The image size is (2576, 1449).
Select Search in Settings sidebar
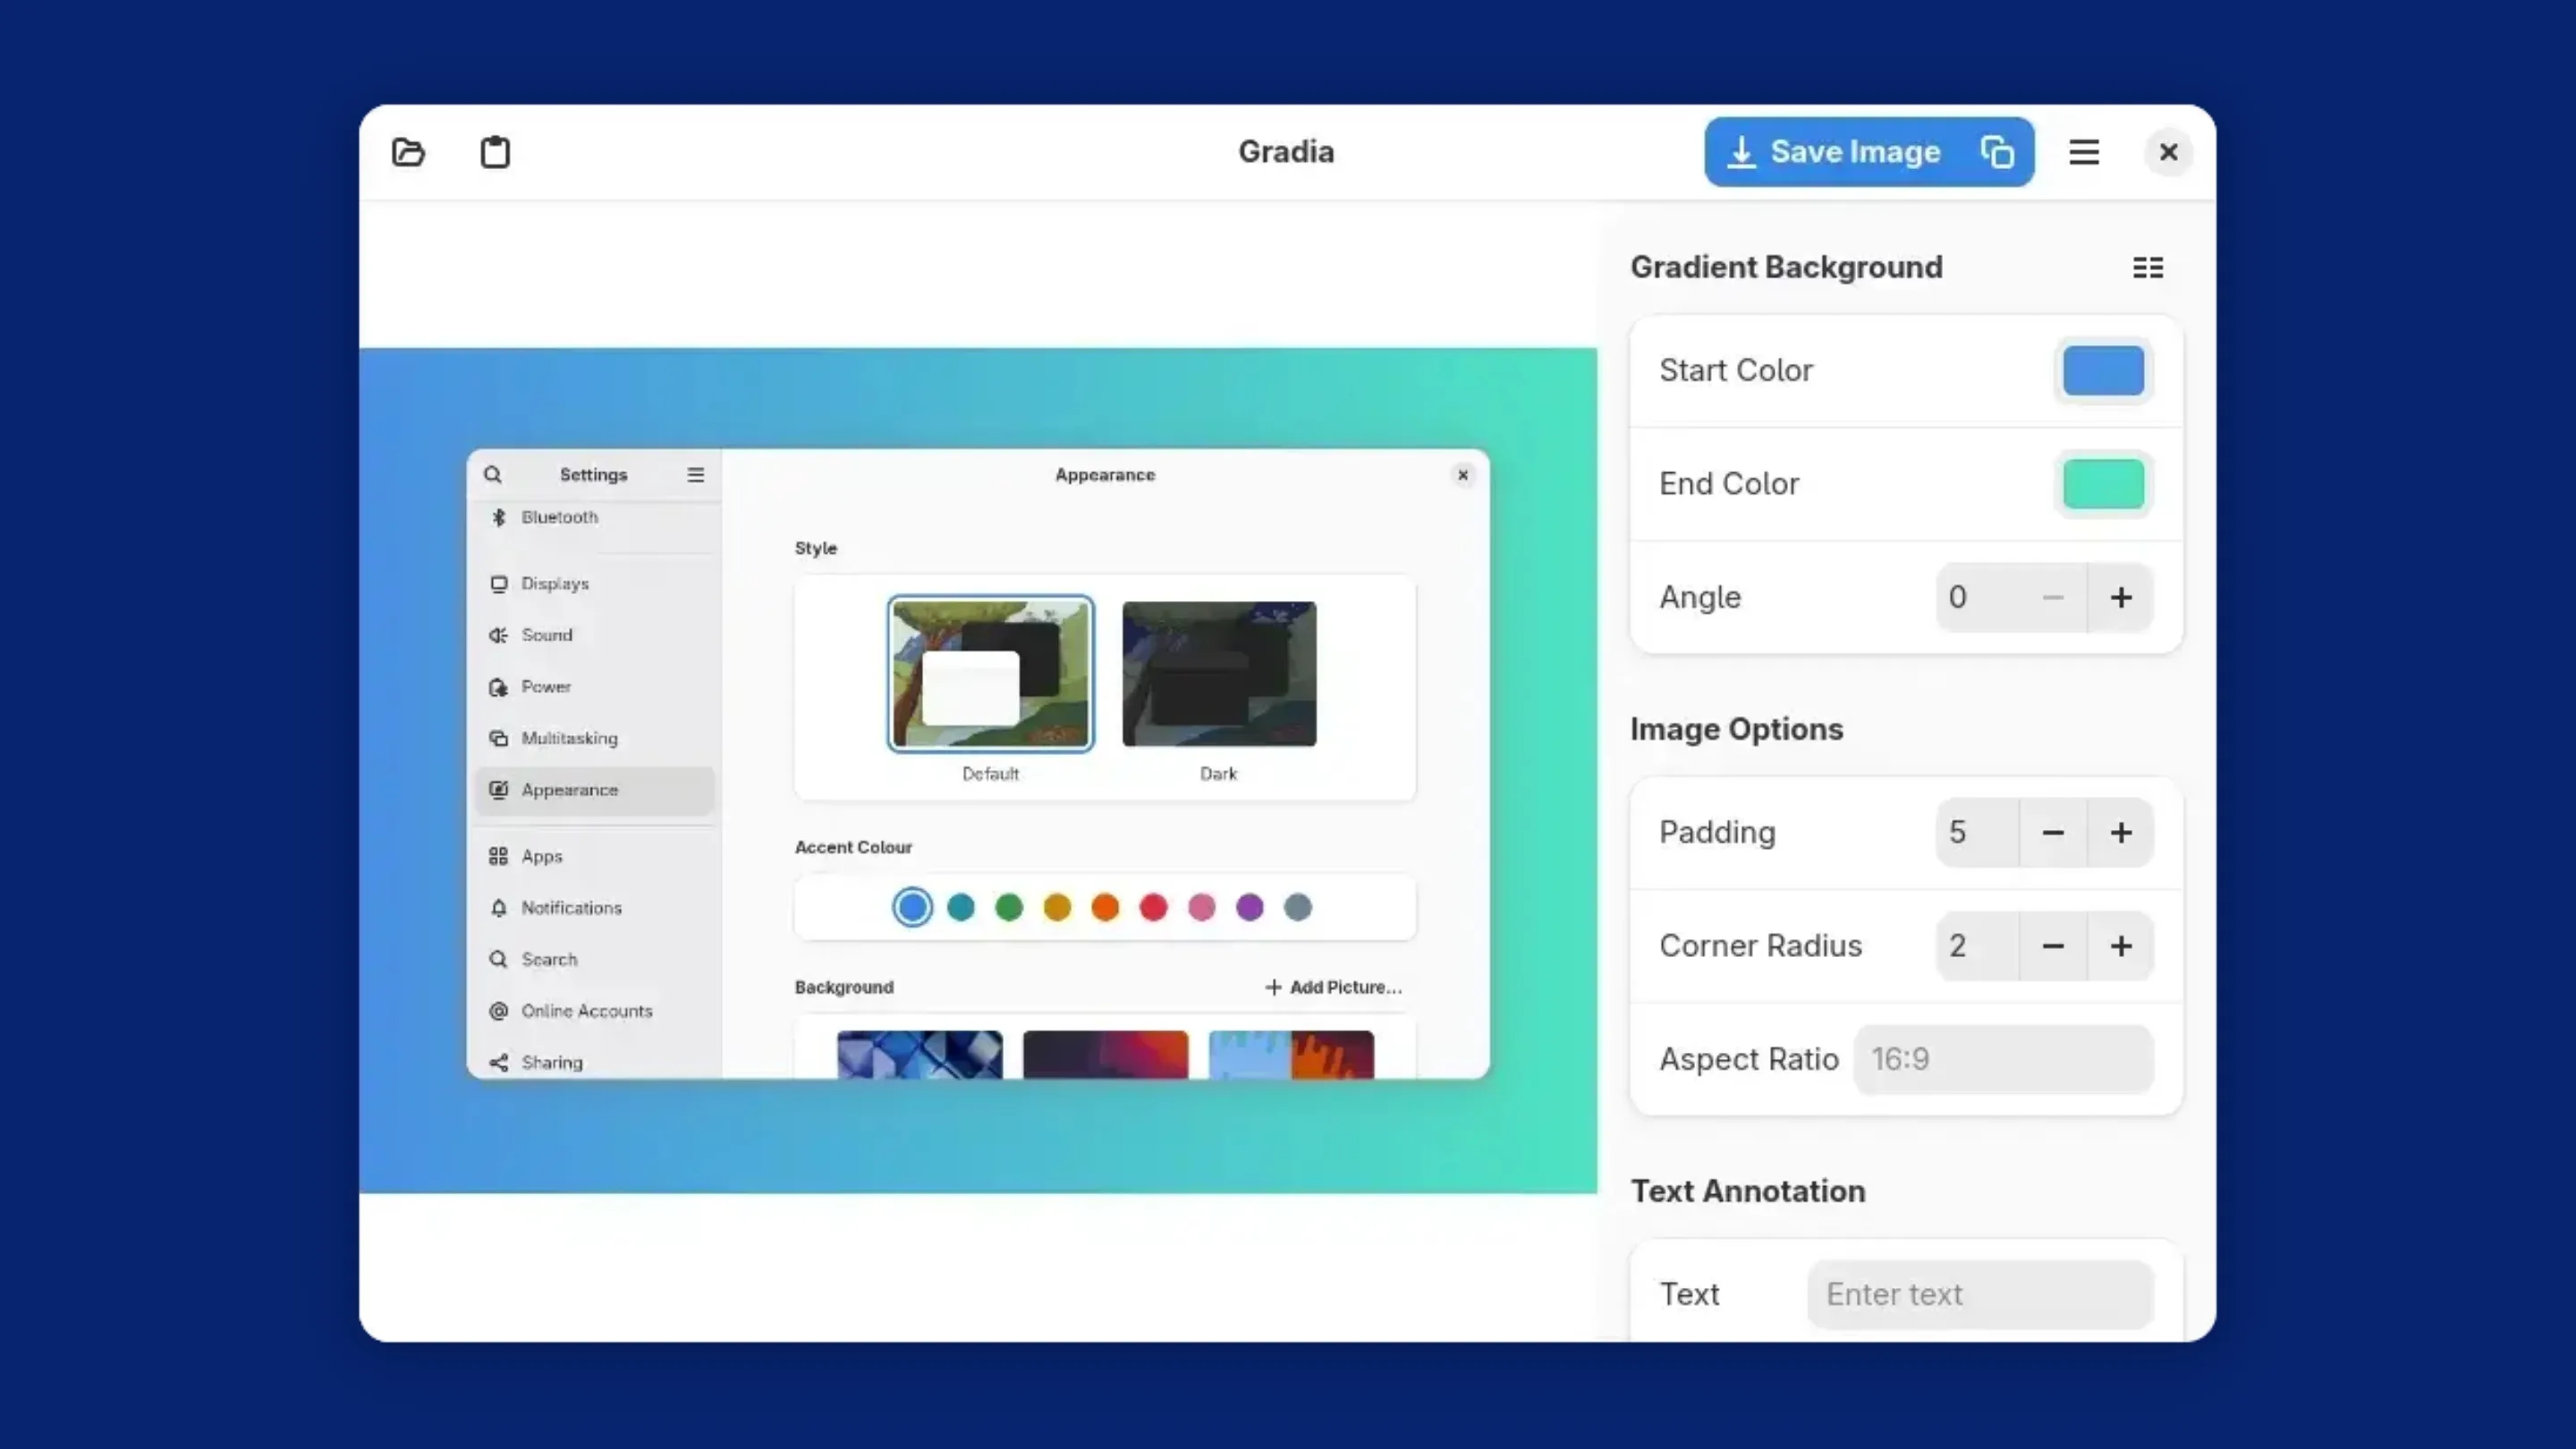[x=595, y=960]
